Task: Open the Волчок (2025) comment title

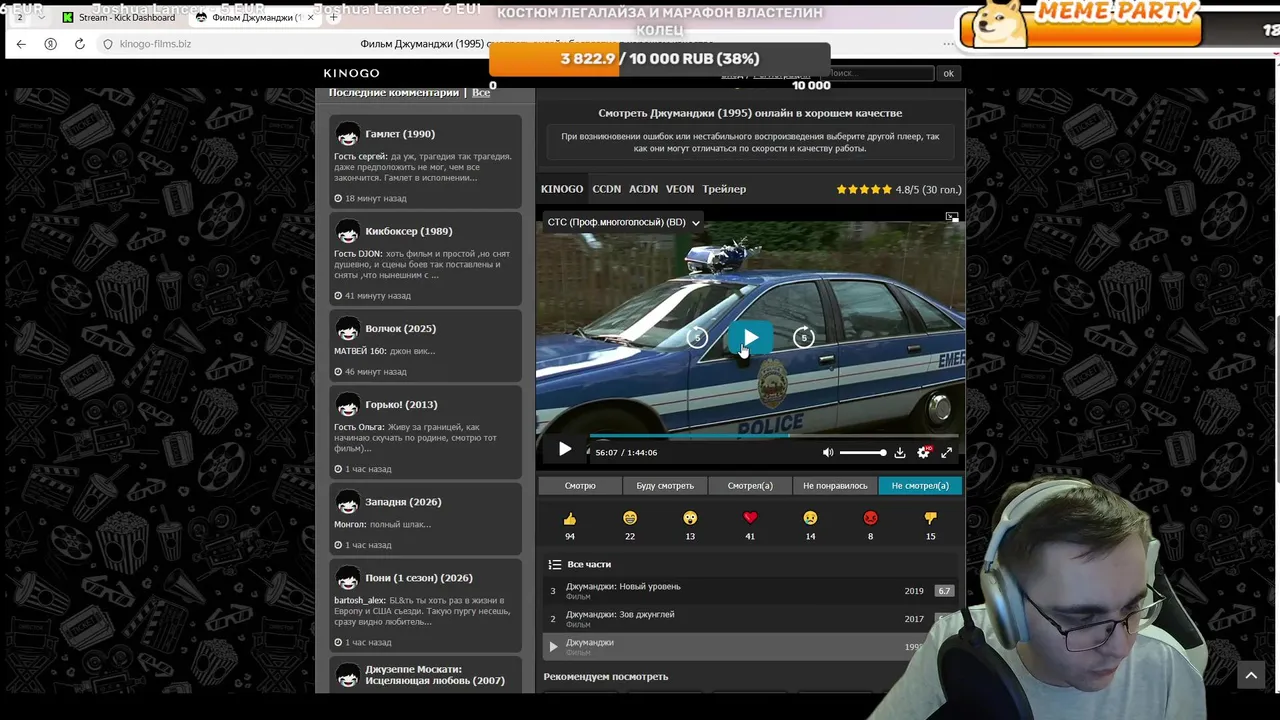Action: click(401, 328)
